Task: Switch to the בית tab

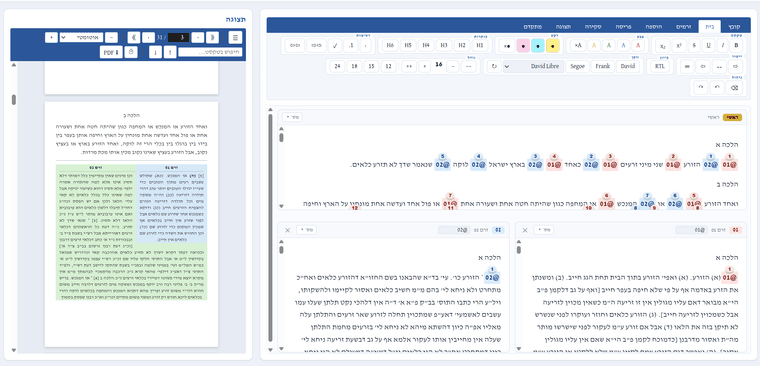Action: [710, 26]
